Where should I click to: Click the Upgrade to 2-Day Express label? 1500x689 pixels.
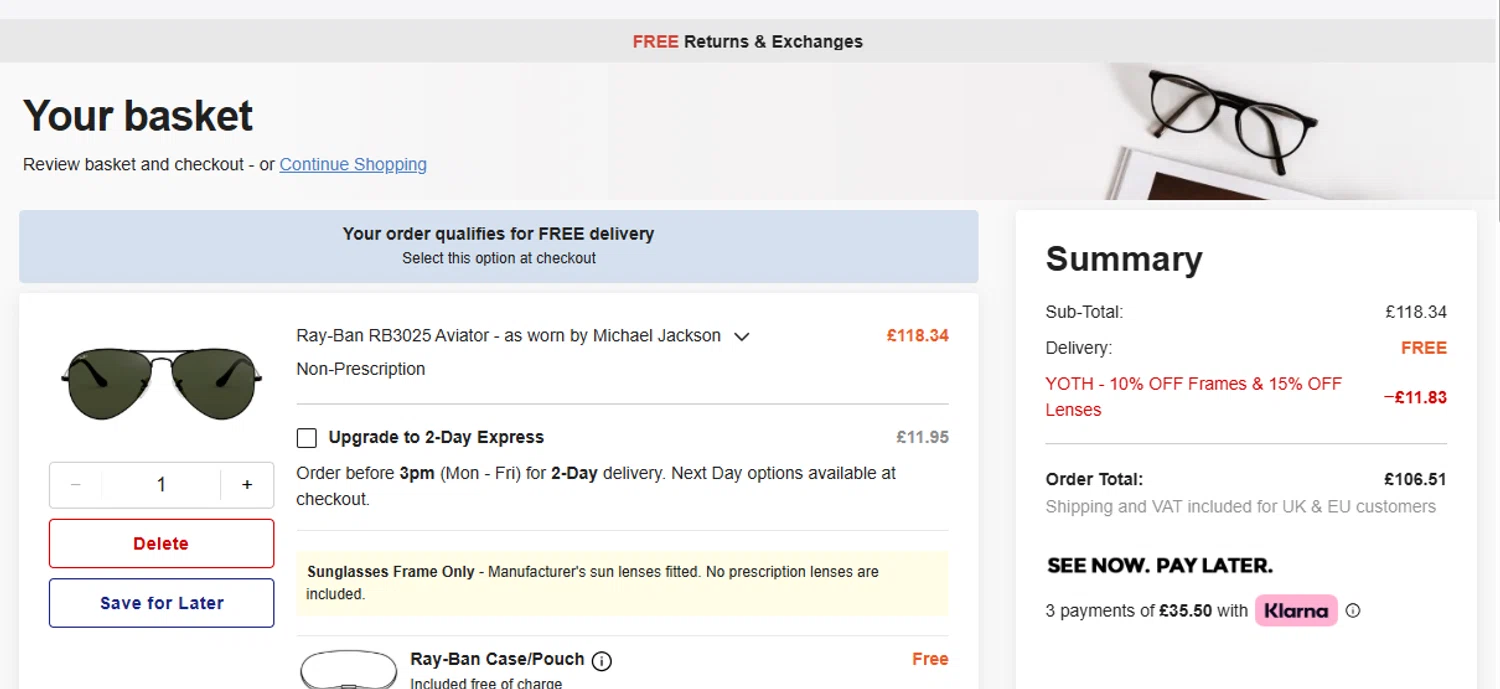pos(436,437)
